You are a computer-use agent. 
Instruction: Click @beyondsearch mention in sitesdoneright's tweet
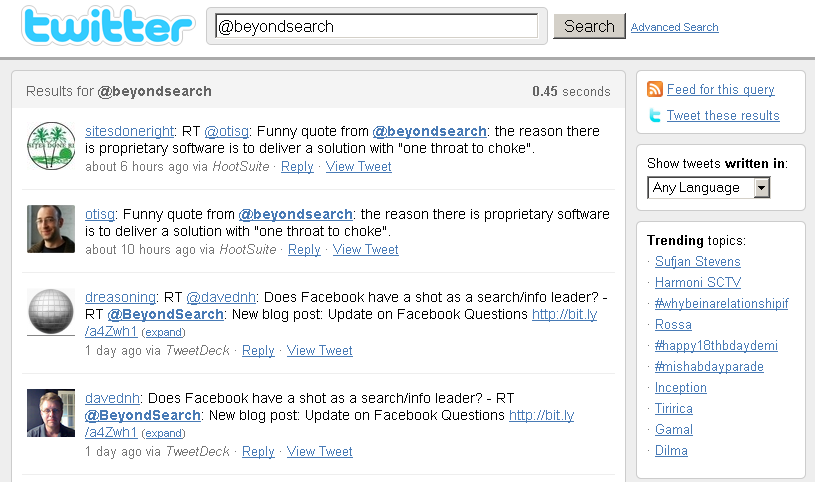pyautogui.click(x=429, y=131)
